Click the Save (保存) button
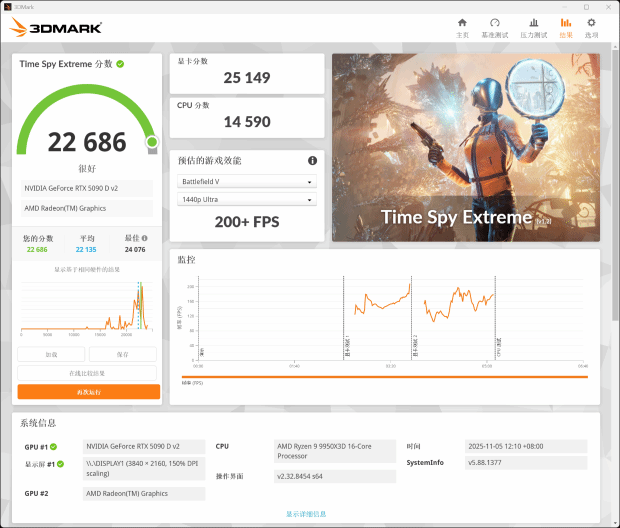Screen dimensions: 620x528 [x=123, y=354]
